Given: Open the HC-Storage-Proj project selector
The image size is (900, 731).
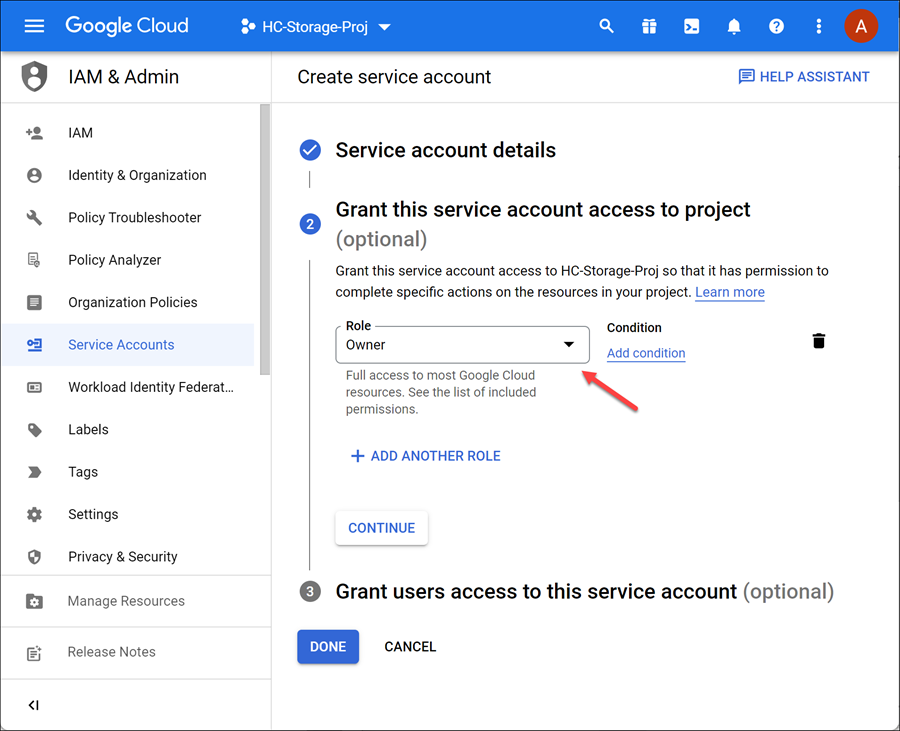Looking at the screenshot, I should [x=316, y=26].
